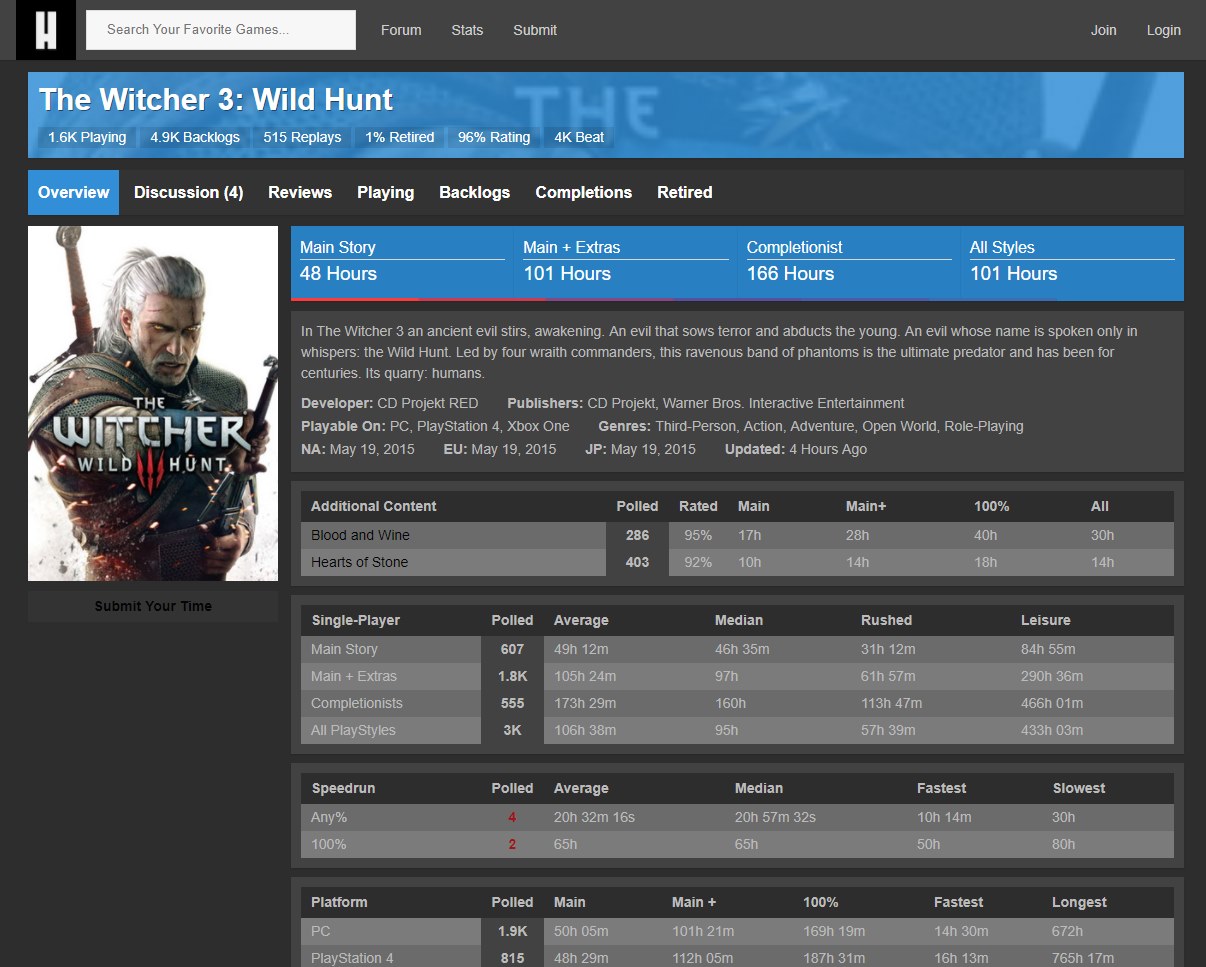The image size is (1206, 967).
Task: Click the Hearts of Stone polled count 403
Action: [x=637, y=562]
